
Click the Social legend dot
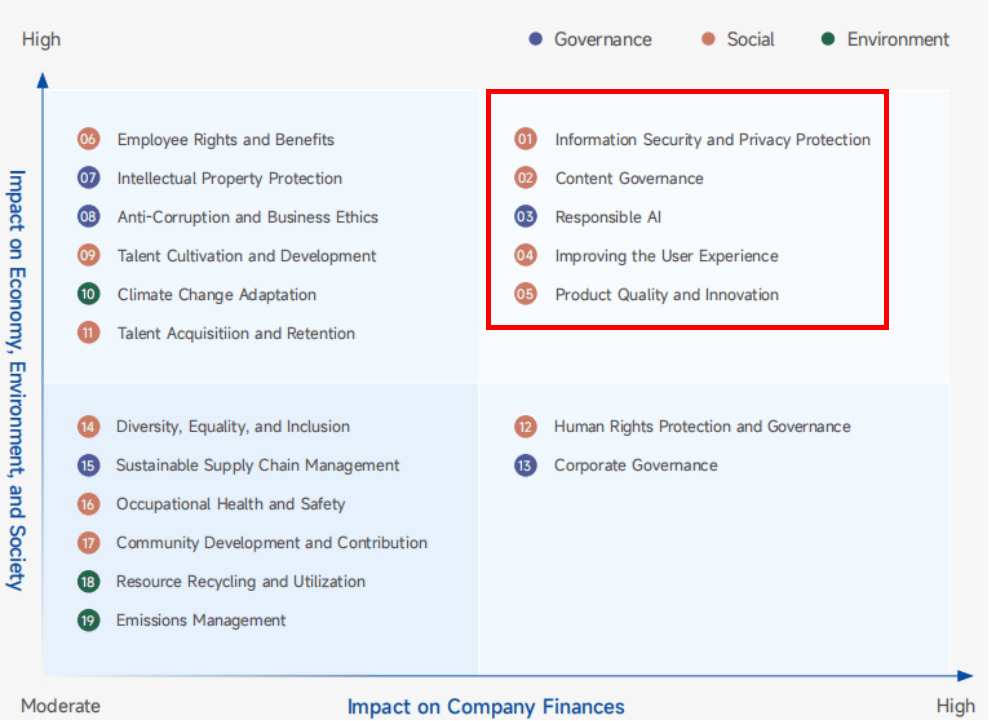[x=708, y=39]
